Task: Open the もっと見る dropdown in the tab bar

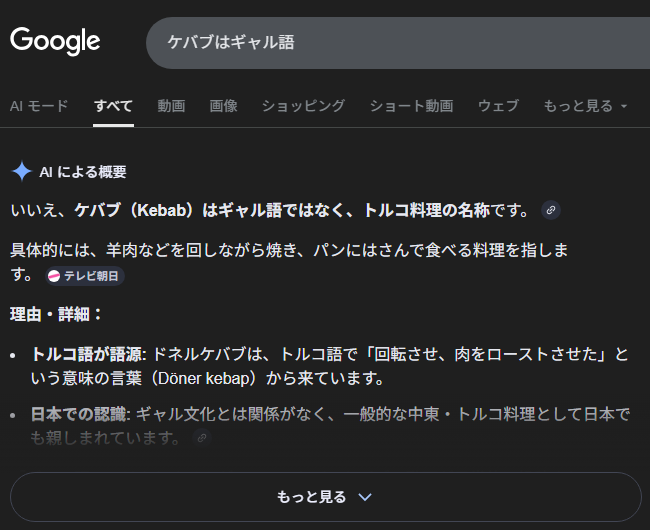Action: (x=585, y=105)
